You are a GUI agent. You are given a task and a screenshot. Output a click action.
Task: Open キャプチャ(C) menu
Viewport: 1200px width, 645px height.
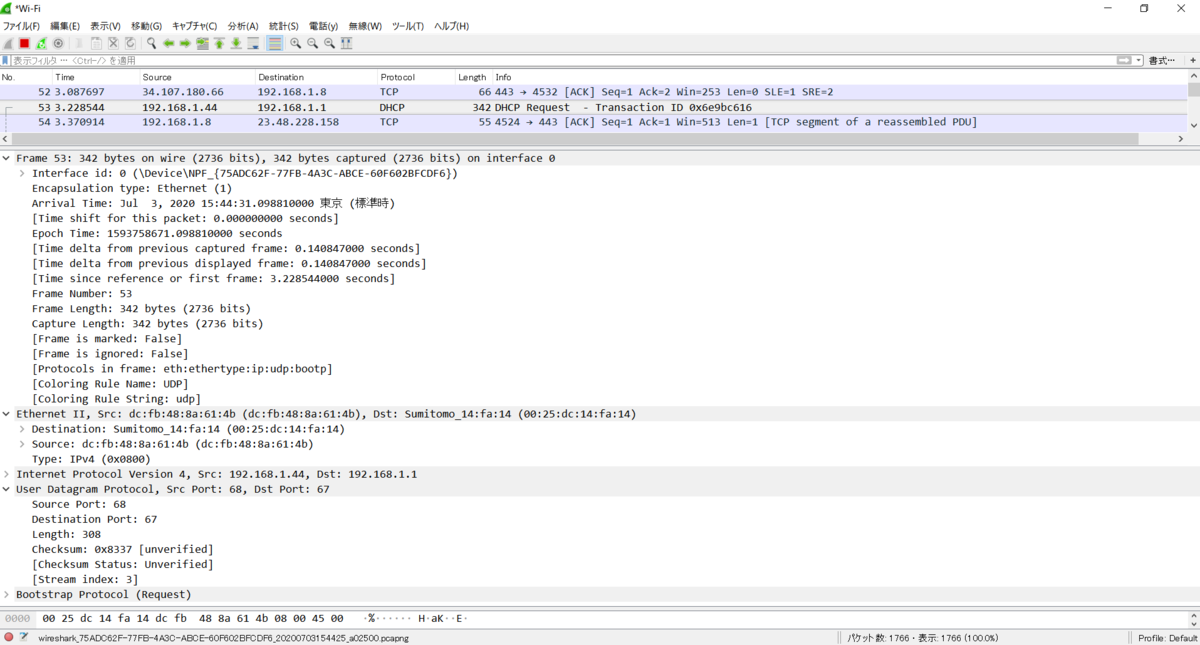pos(194,26)
